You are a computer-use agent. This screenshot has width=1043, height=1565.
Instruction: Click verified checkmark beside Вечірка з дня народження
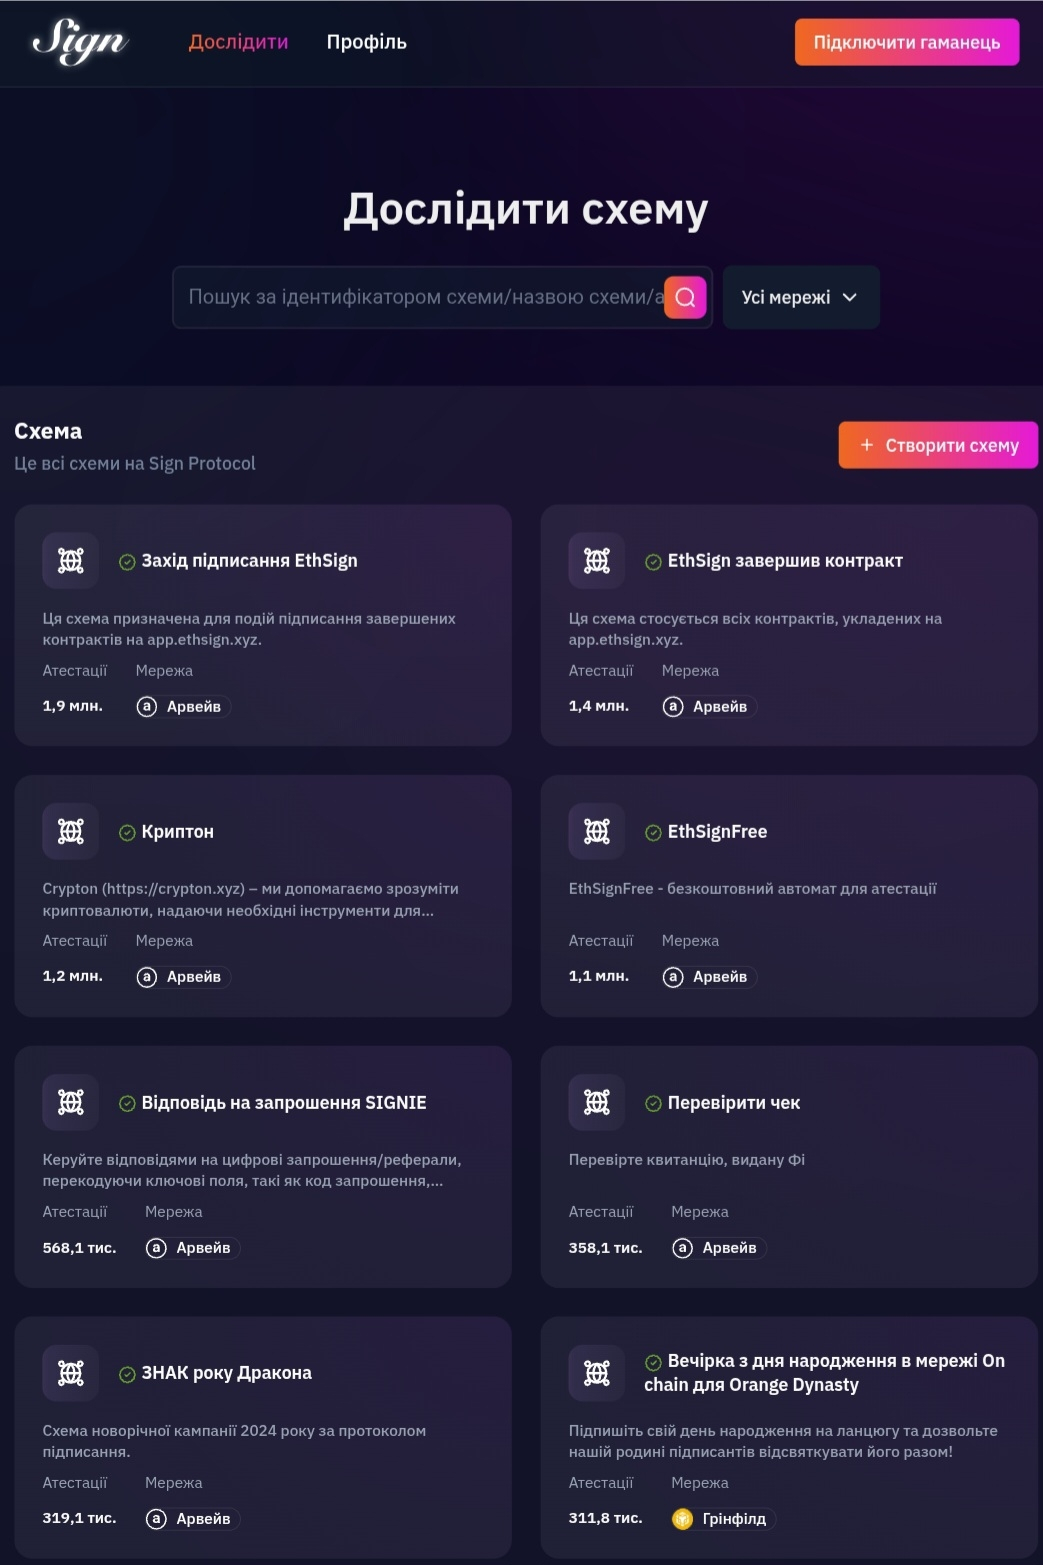tap(653, 1362)
